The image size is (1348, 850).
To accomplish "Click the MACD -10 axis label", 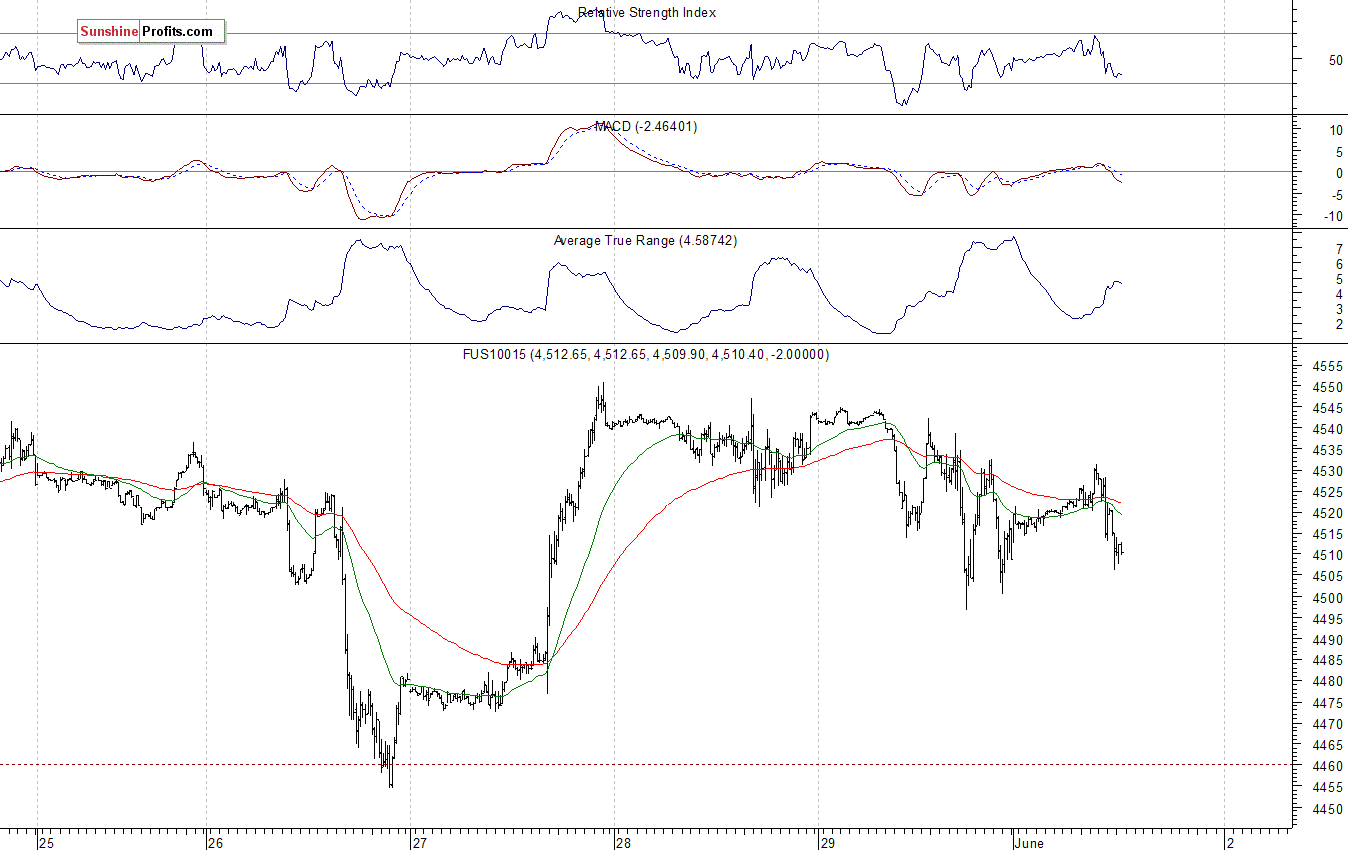I will 1333,216.
